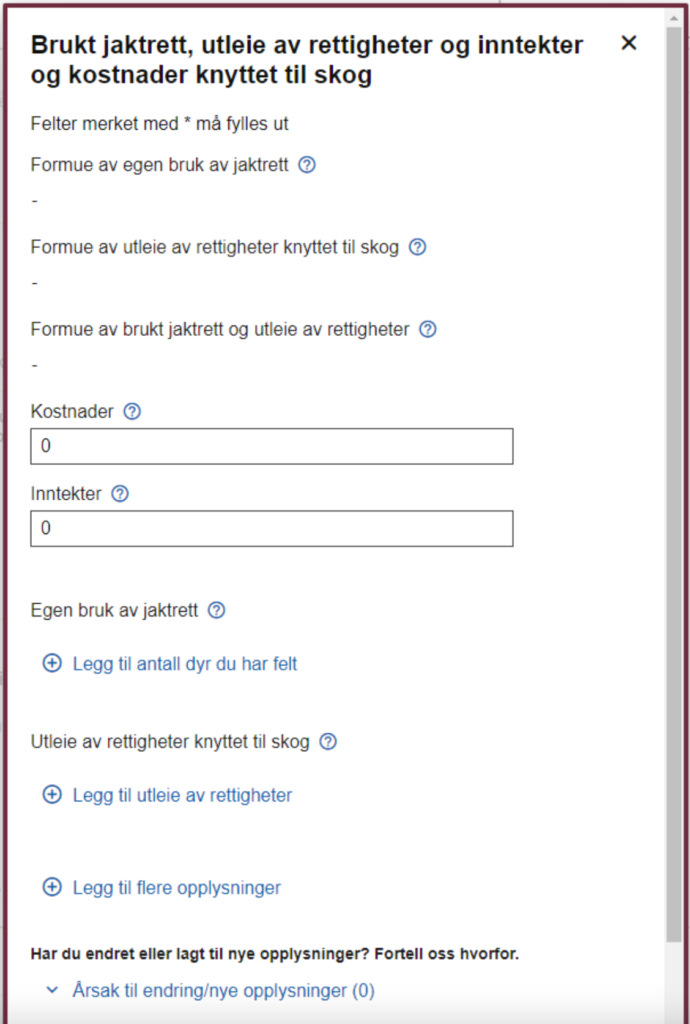
Task: Close the Brukt jaktrett dialog
Action: (629, 43)
